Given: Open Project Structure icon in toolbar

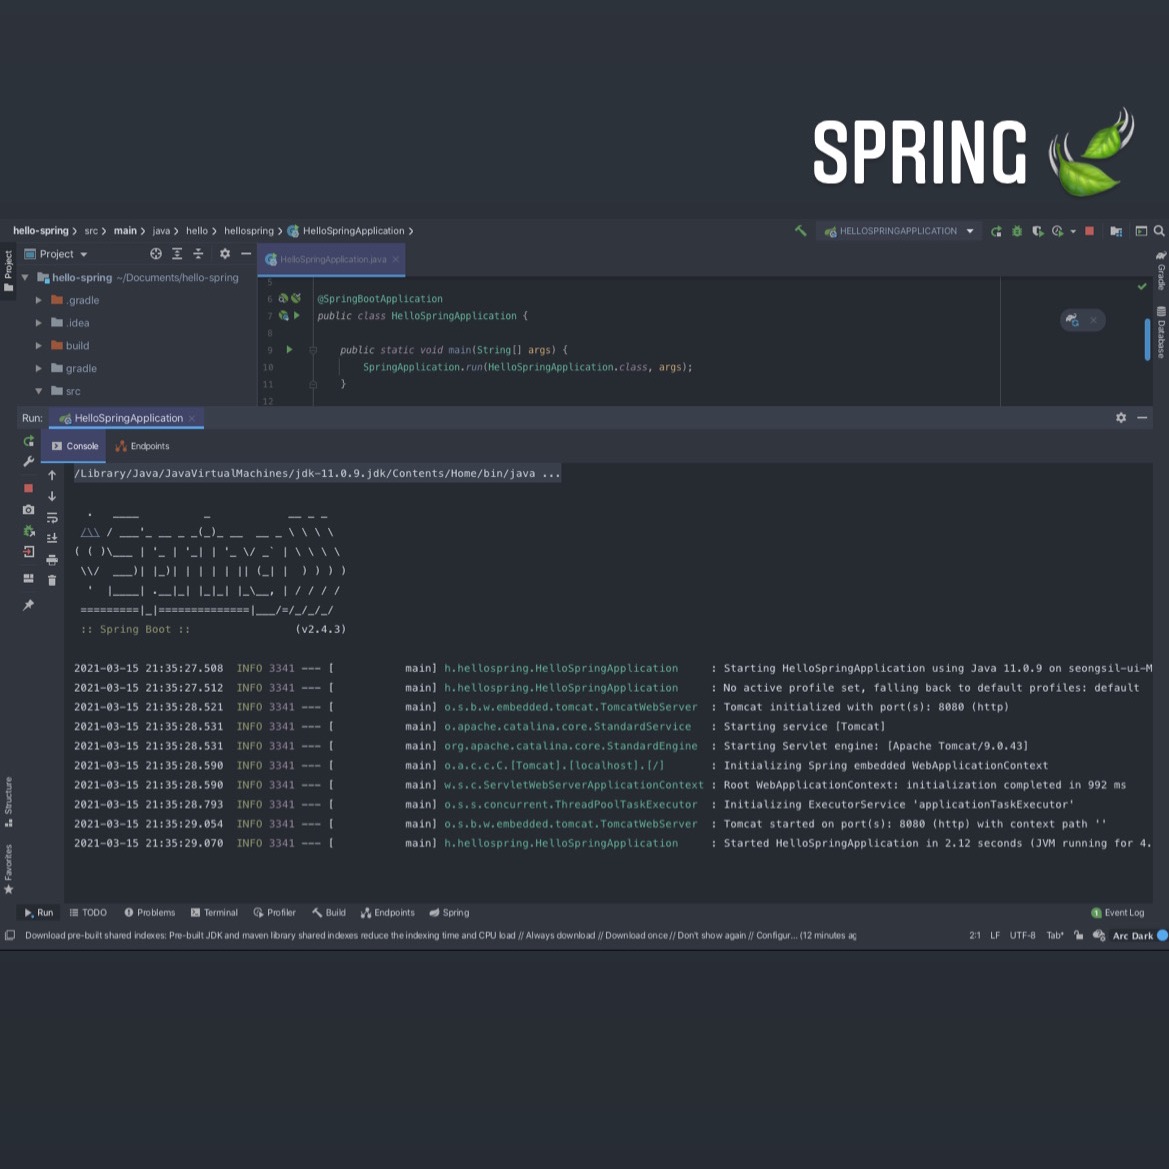Looking at the screenshot, I should (1116, 231).
